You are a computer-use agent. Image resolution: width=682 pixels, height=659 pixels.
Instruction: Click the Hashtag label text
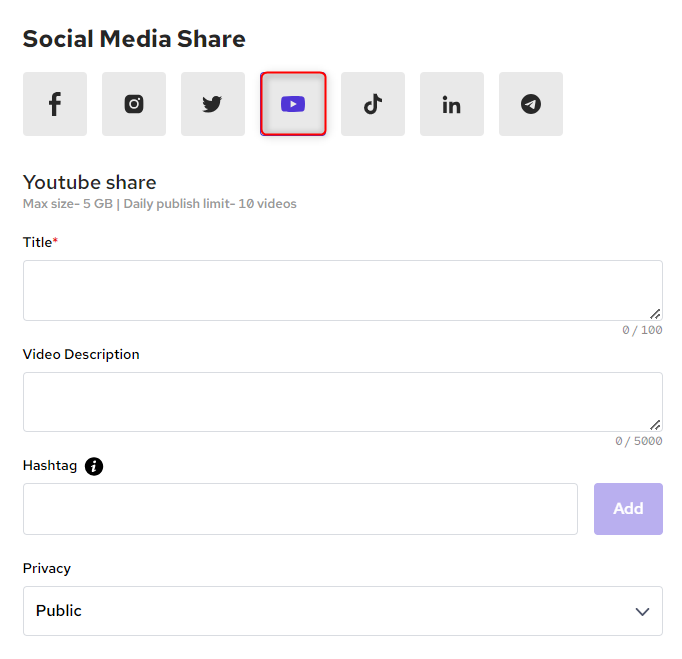[x=50, y=466]
